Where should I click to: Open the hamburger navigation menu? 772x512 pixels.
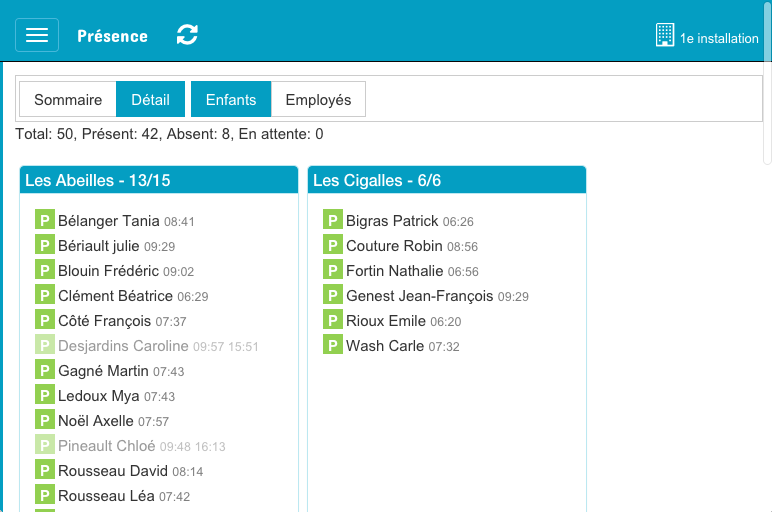click(37, 35)
